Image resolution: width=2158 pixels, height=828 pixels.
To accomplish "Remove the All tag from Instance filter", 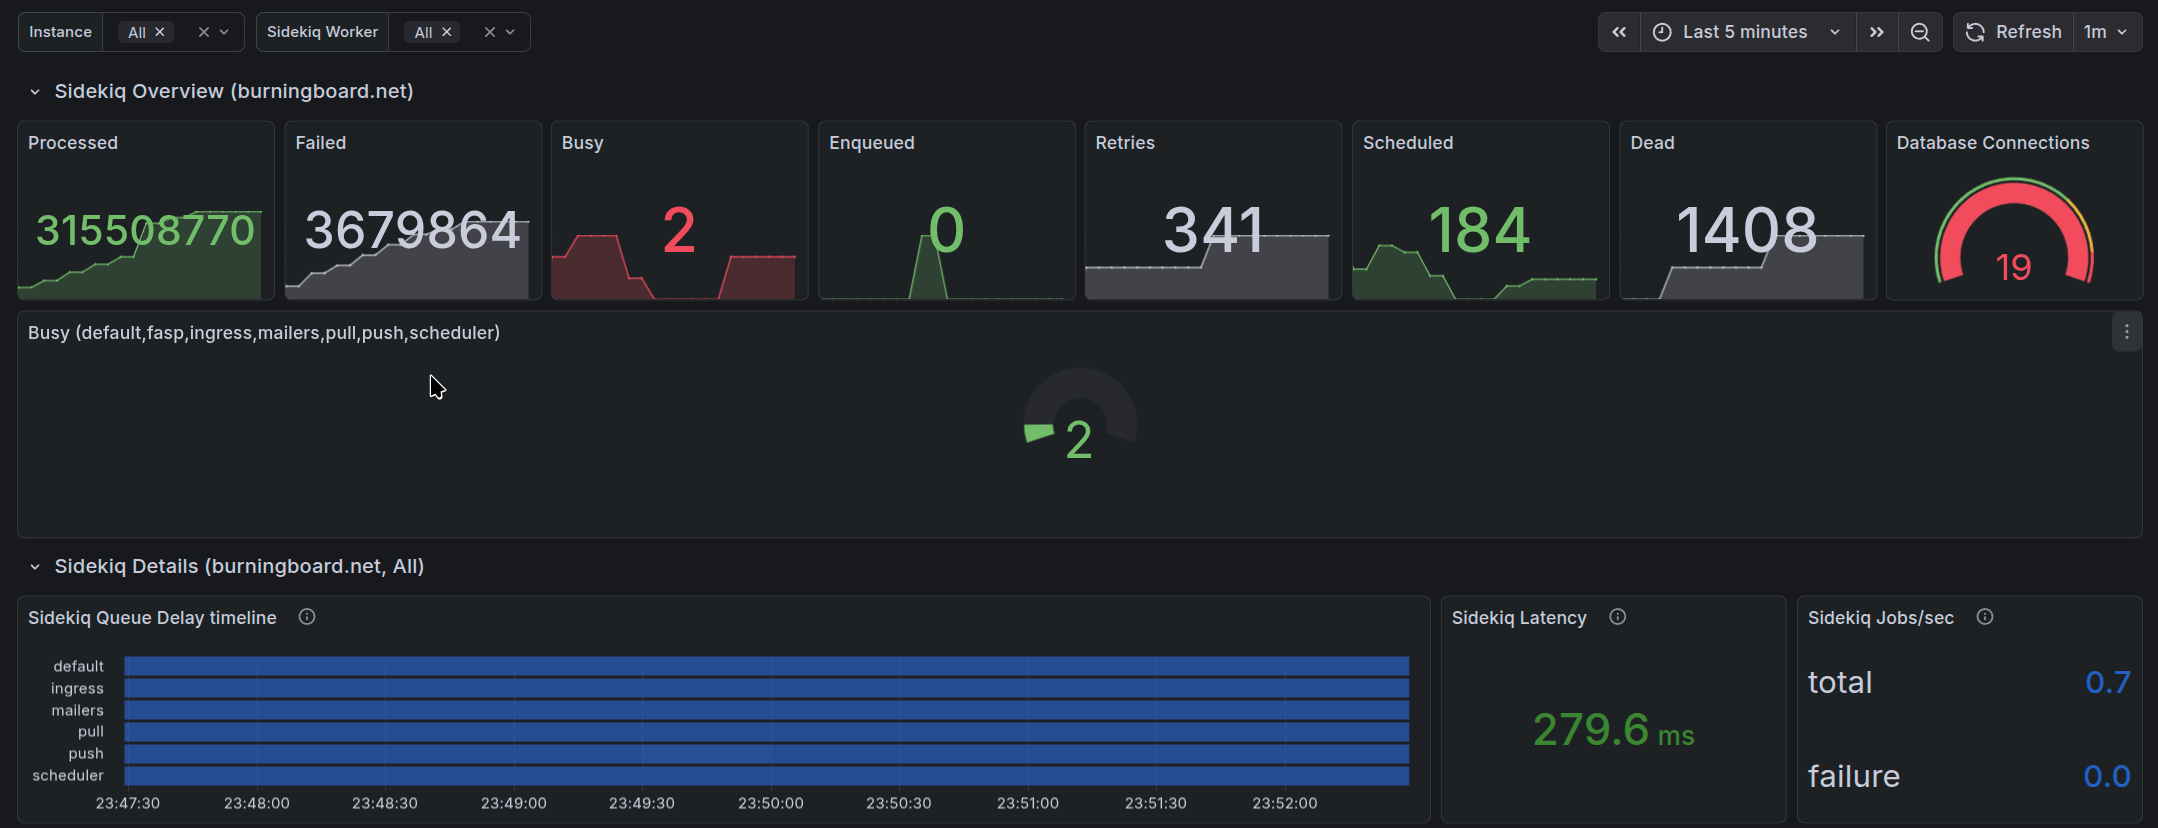I will (160, 32).
